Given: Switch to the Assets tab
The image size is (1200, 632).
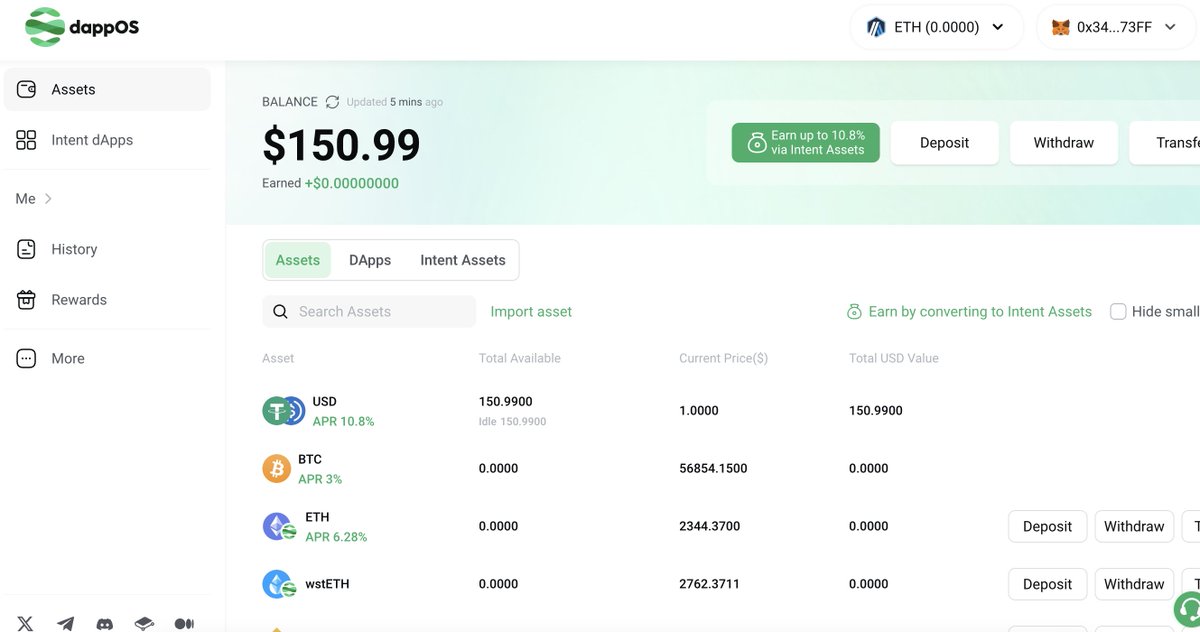Looking at the screenshot, I should [x=297, y=260].
